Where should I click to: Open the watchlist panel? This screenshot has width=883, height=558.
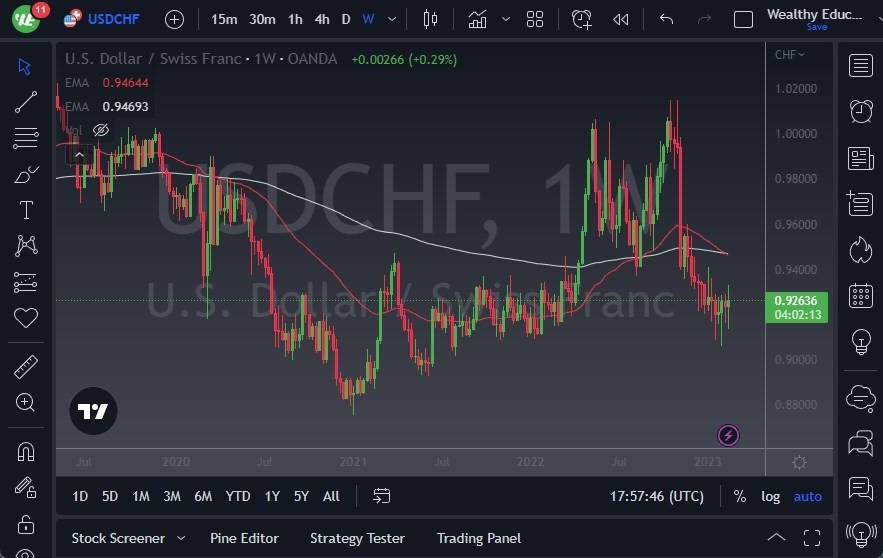click(x=860, y=66)
